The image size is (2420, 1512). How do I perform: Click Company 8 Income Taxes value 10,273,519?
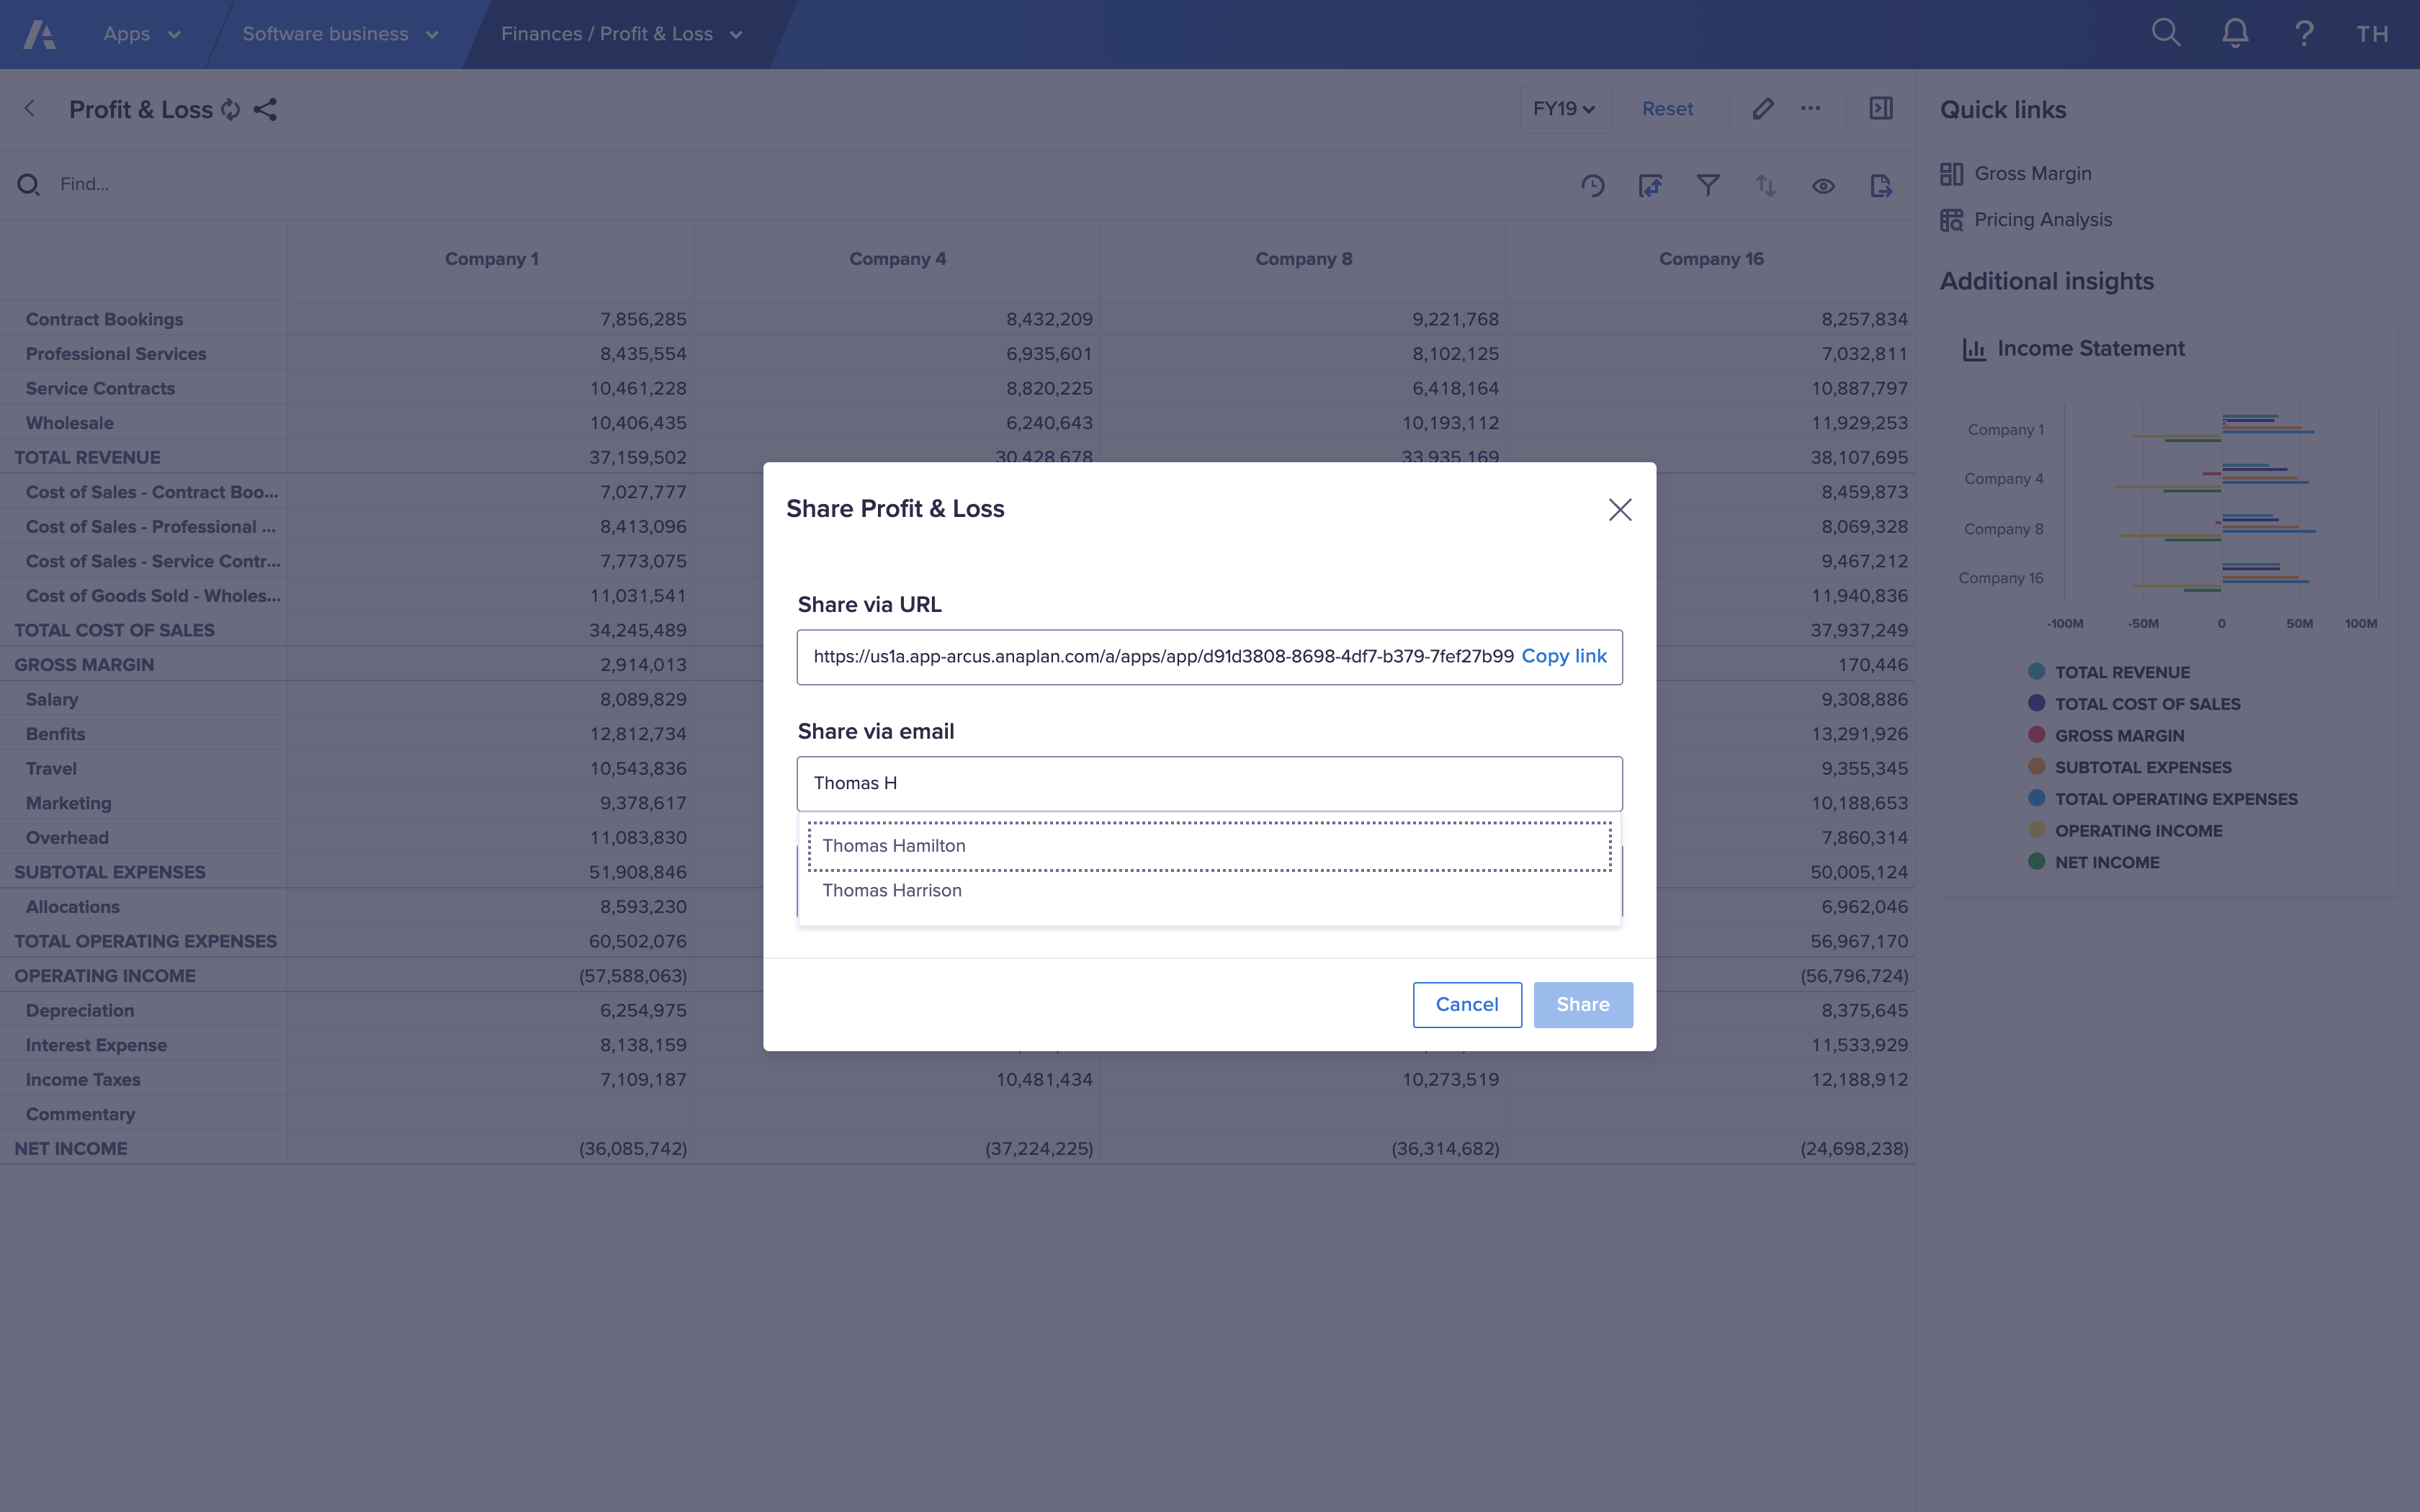[1450, 1080]
